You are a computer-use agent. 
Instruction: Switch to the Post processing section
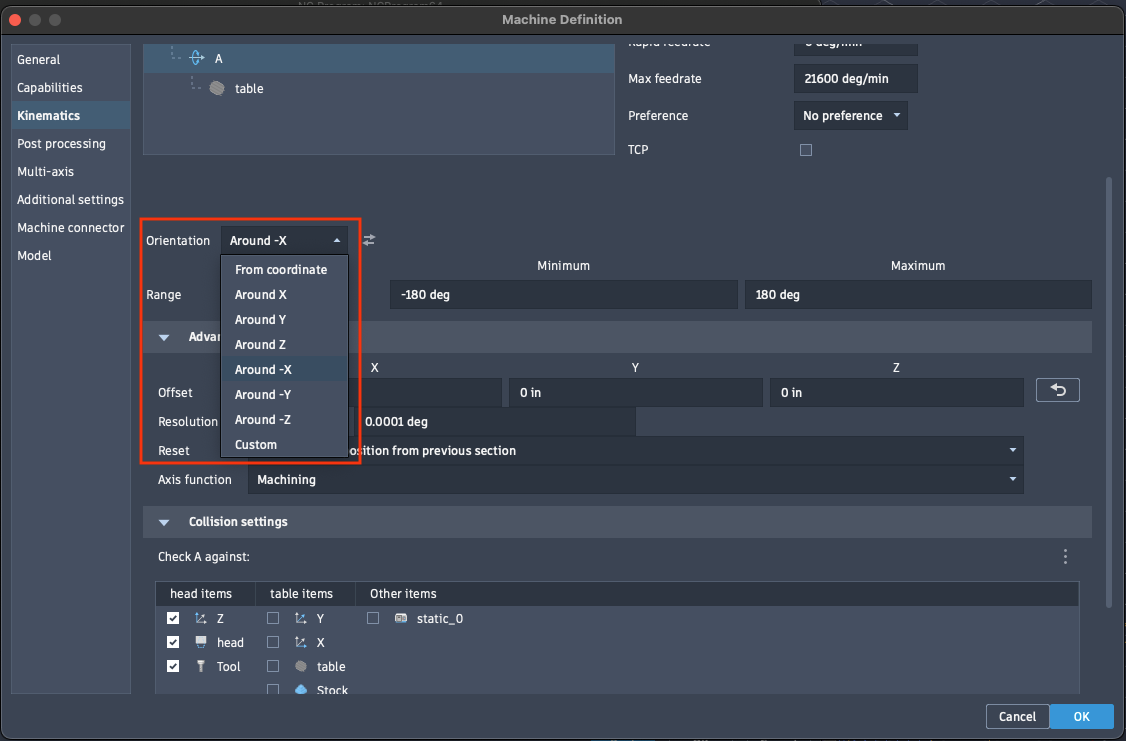click(x=61, y=143)
